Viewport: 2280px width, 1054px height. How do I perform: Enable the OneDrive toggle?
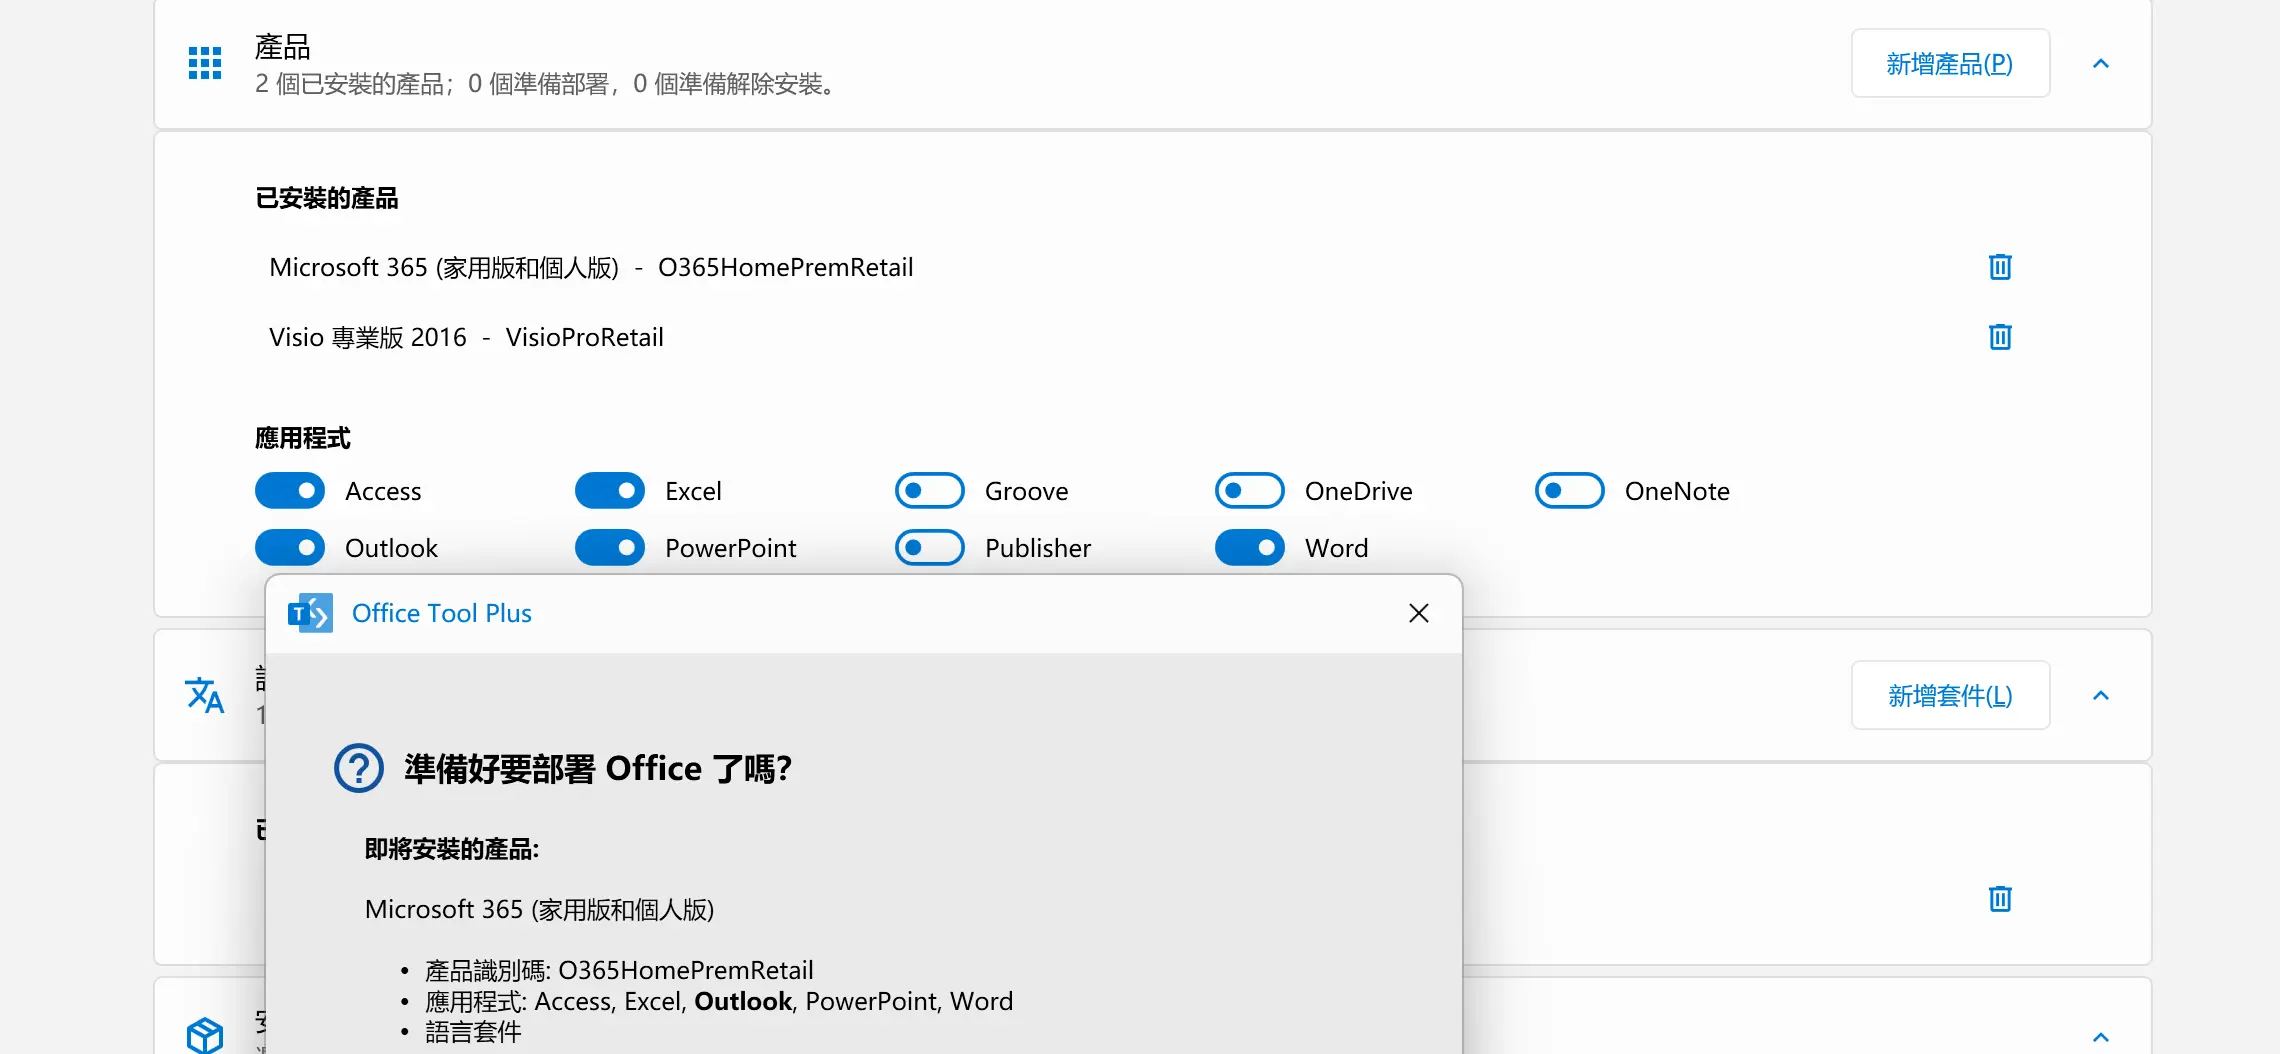[x=1250, y=491]
